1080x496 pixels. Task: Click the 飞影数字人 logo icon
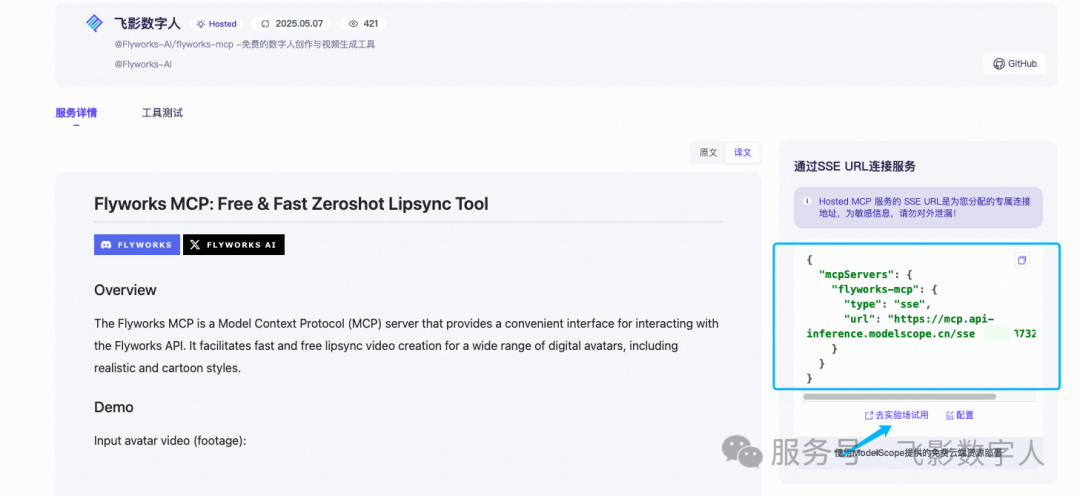[x=94, y=23]
